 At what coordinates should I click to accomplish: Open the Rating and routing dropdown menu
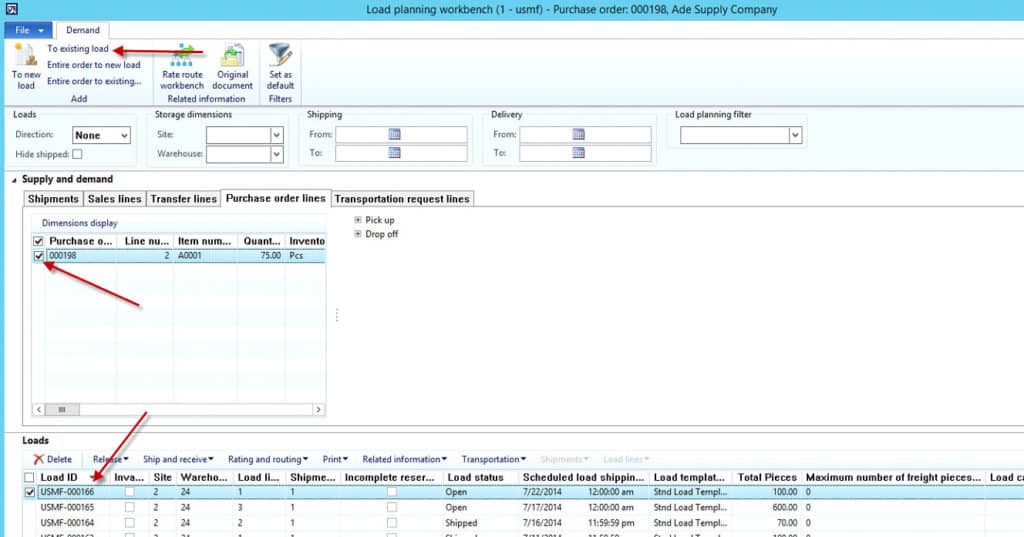click(268, 459)
